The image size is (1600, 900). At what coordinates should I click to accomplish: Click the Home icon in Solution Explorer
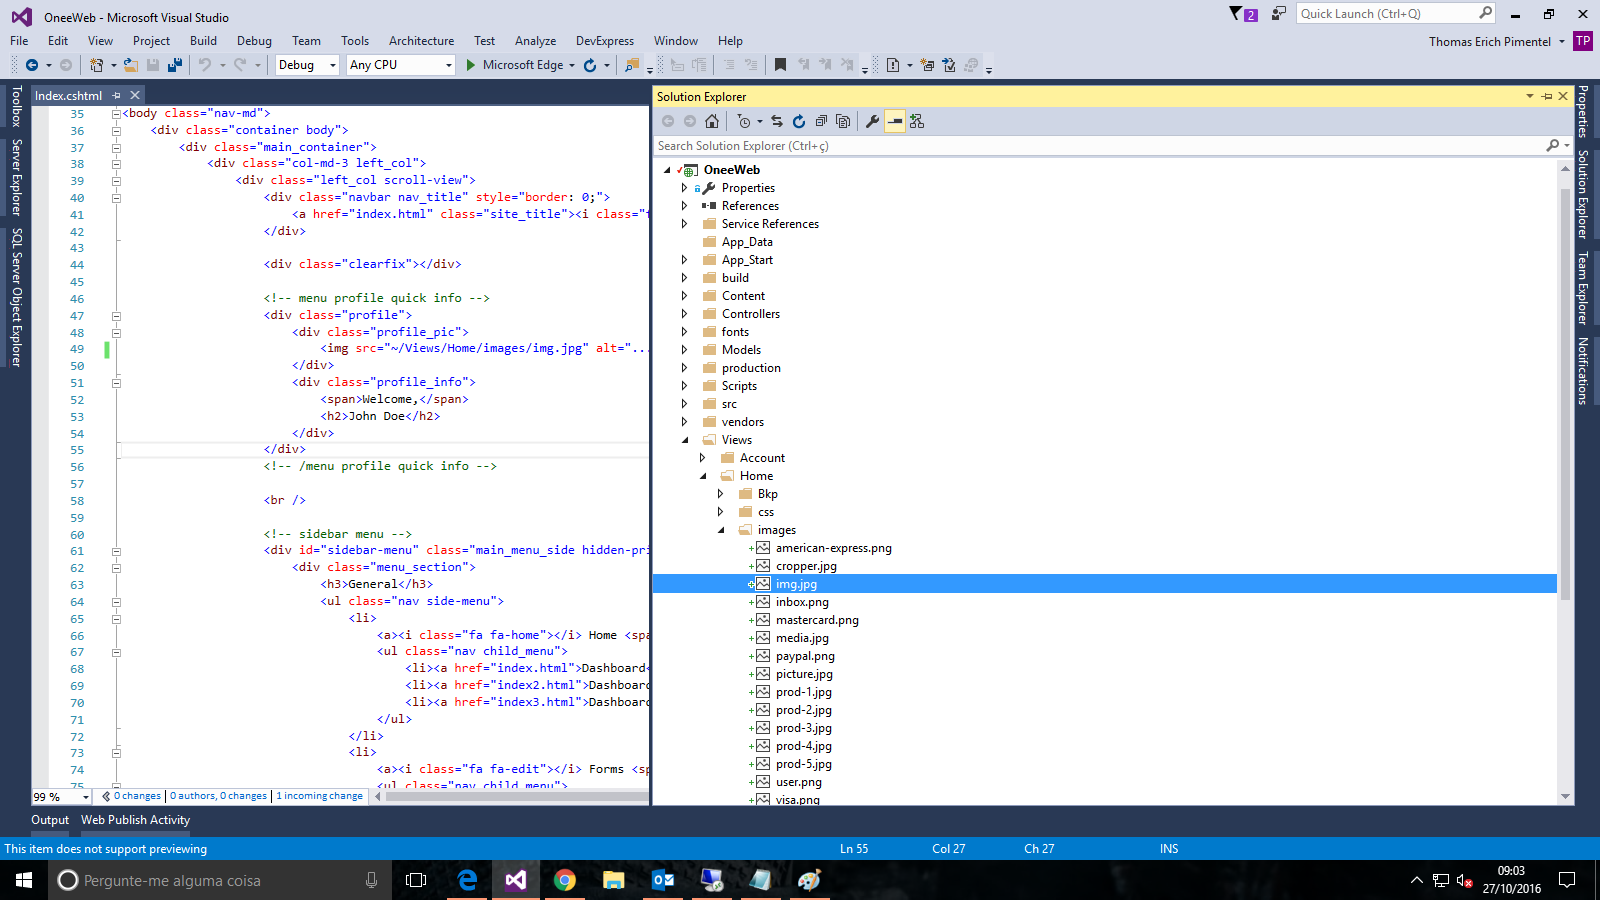[x=712, y=121]
